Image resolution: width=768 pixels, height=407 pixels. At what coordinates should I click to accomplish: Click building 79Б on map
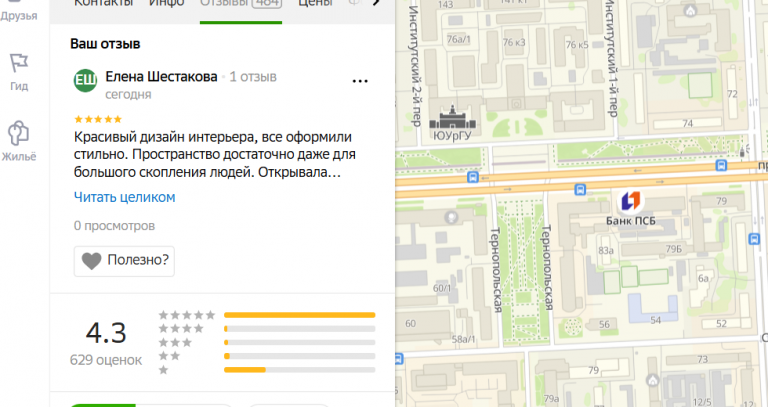tap(673, 249)
